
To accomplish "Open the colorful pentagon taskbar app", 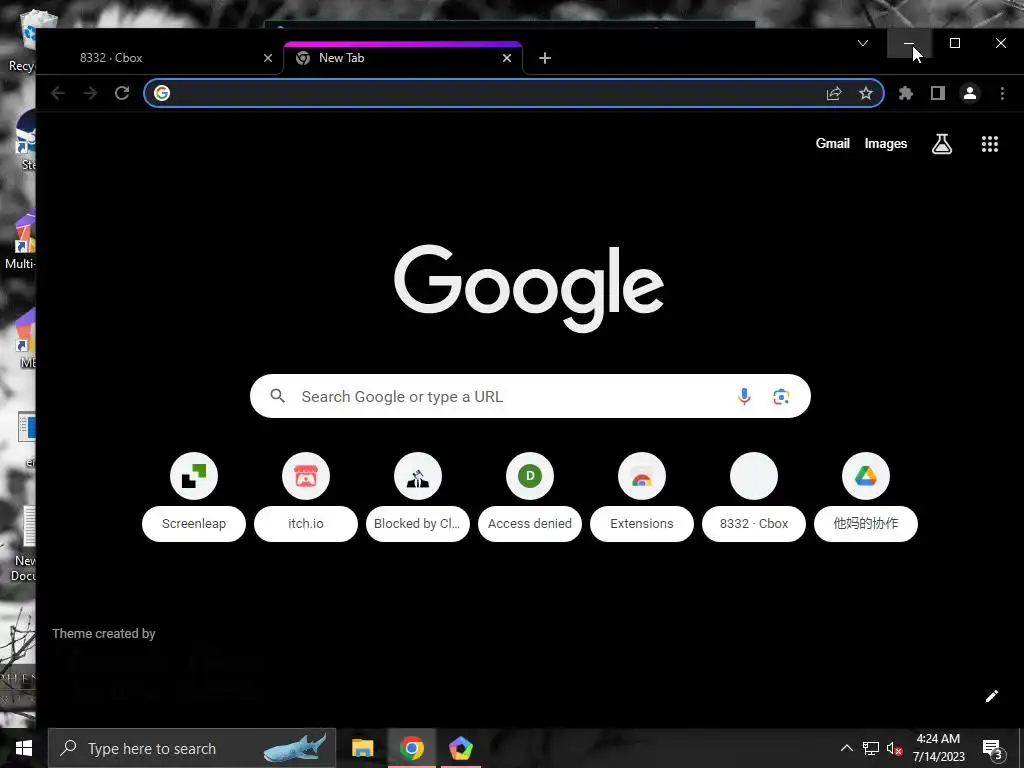I will (x=460, y=748).
